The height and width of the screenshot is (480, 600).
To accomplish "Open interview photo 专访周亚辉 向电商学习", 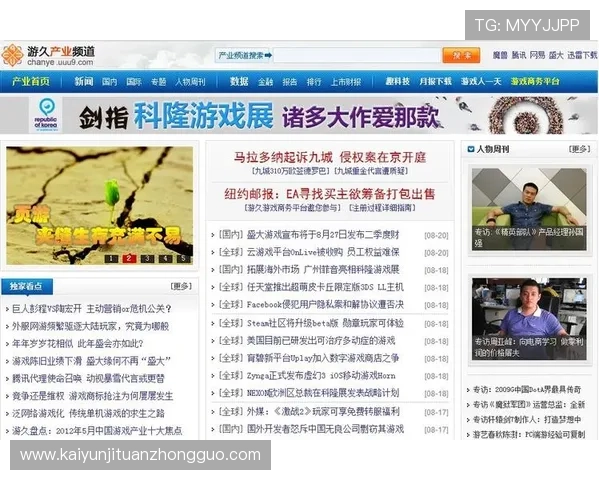I will pos(529,319).
